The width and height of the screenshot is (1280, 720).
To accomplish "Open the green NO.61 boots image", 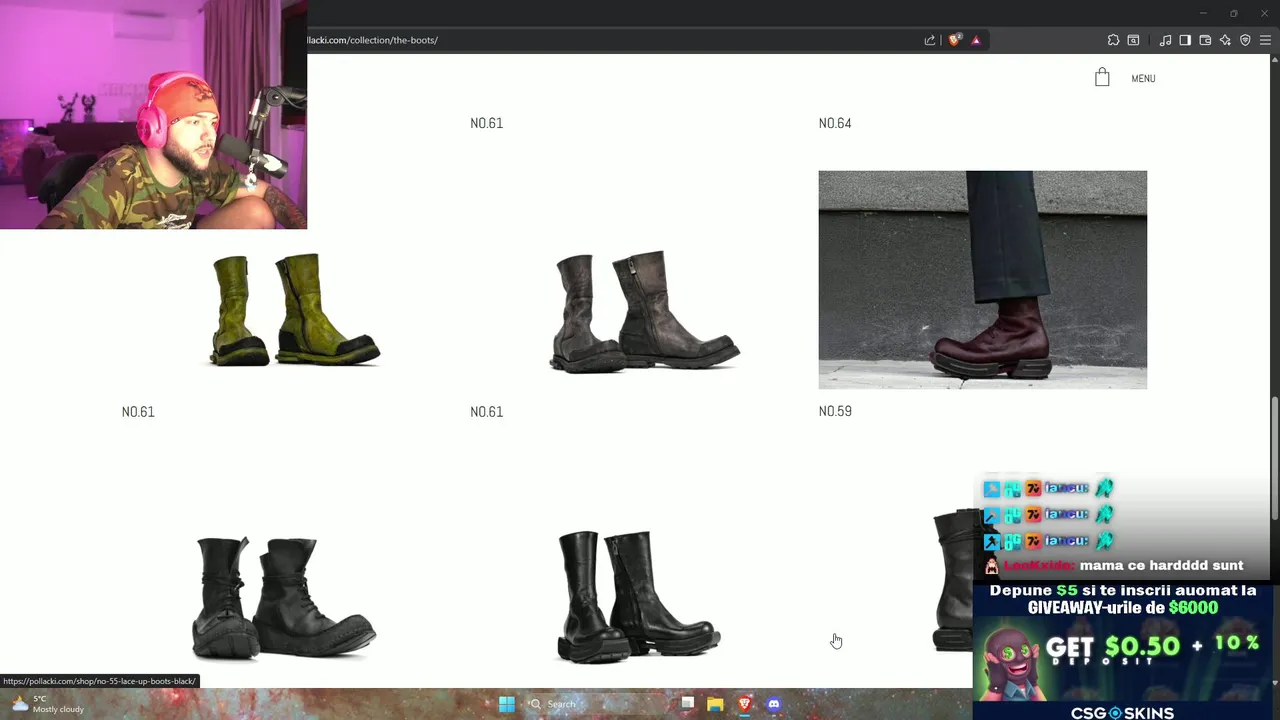I will [294, 309].
